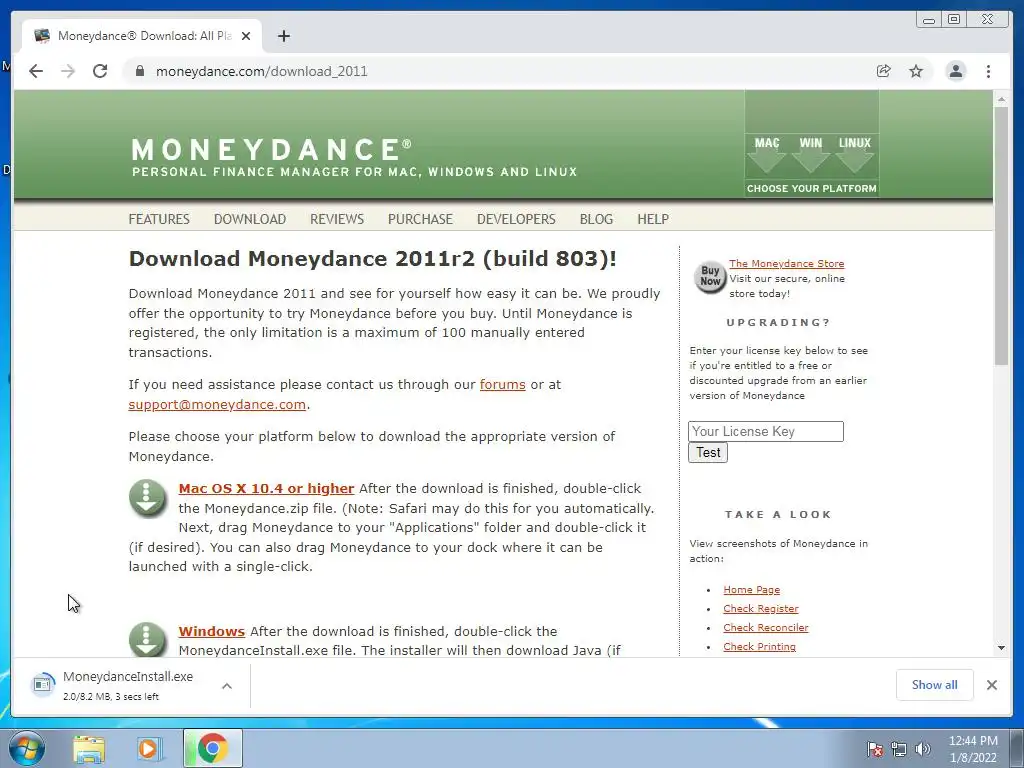Click the vertical scrollbar thumb
The height and width of the screenshot is (768, 1024).
[x=1000, y=236]
